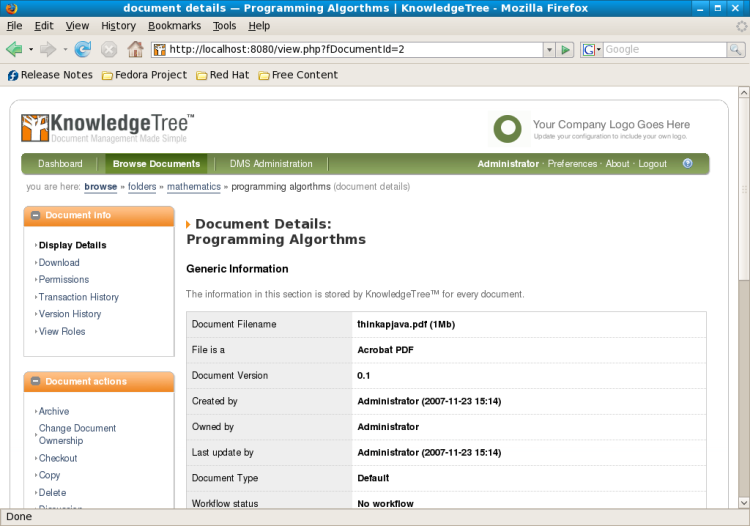This screenshot has height=526, width=750.
Task: Open the URL history dropdown
Action: coord(550,50)
